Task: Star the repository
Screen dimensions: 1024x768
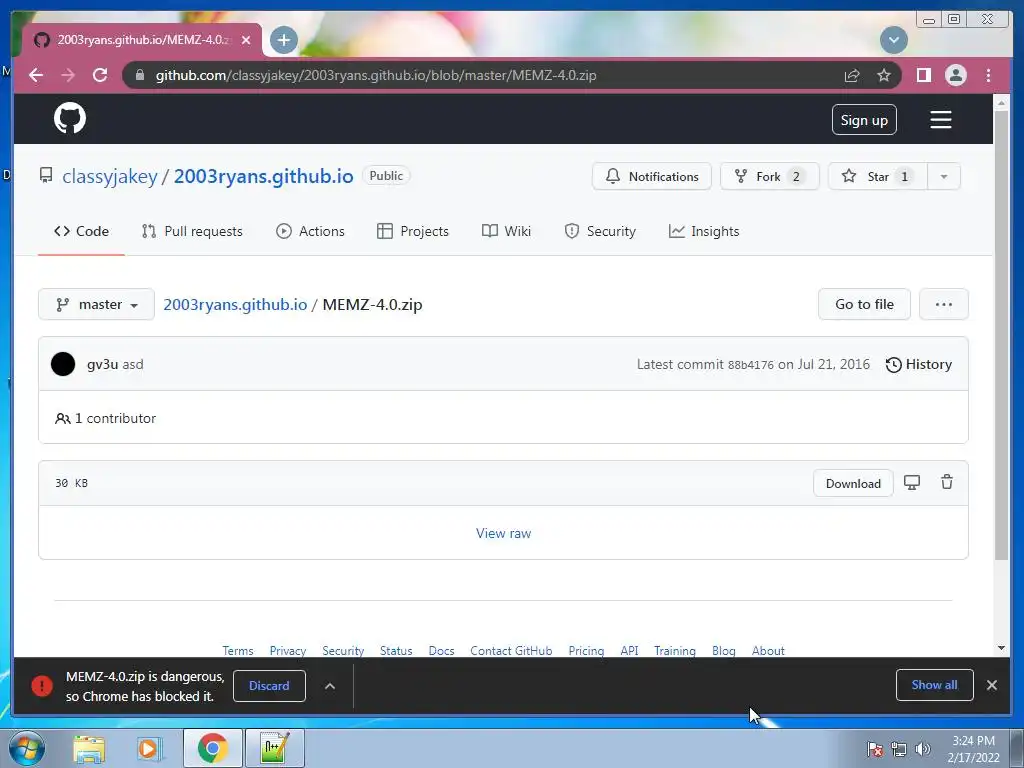Action: (x=878, y=176)
